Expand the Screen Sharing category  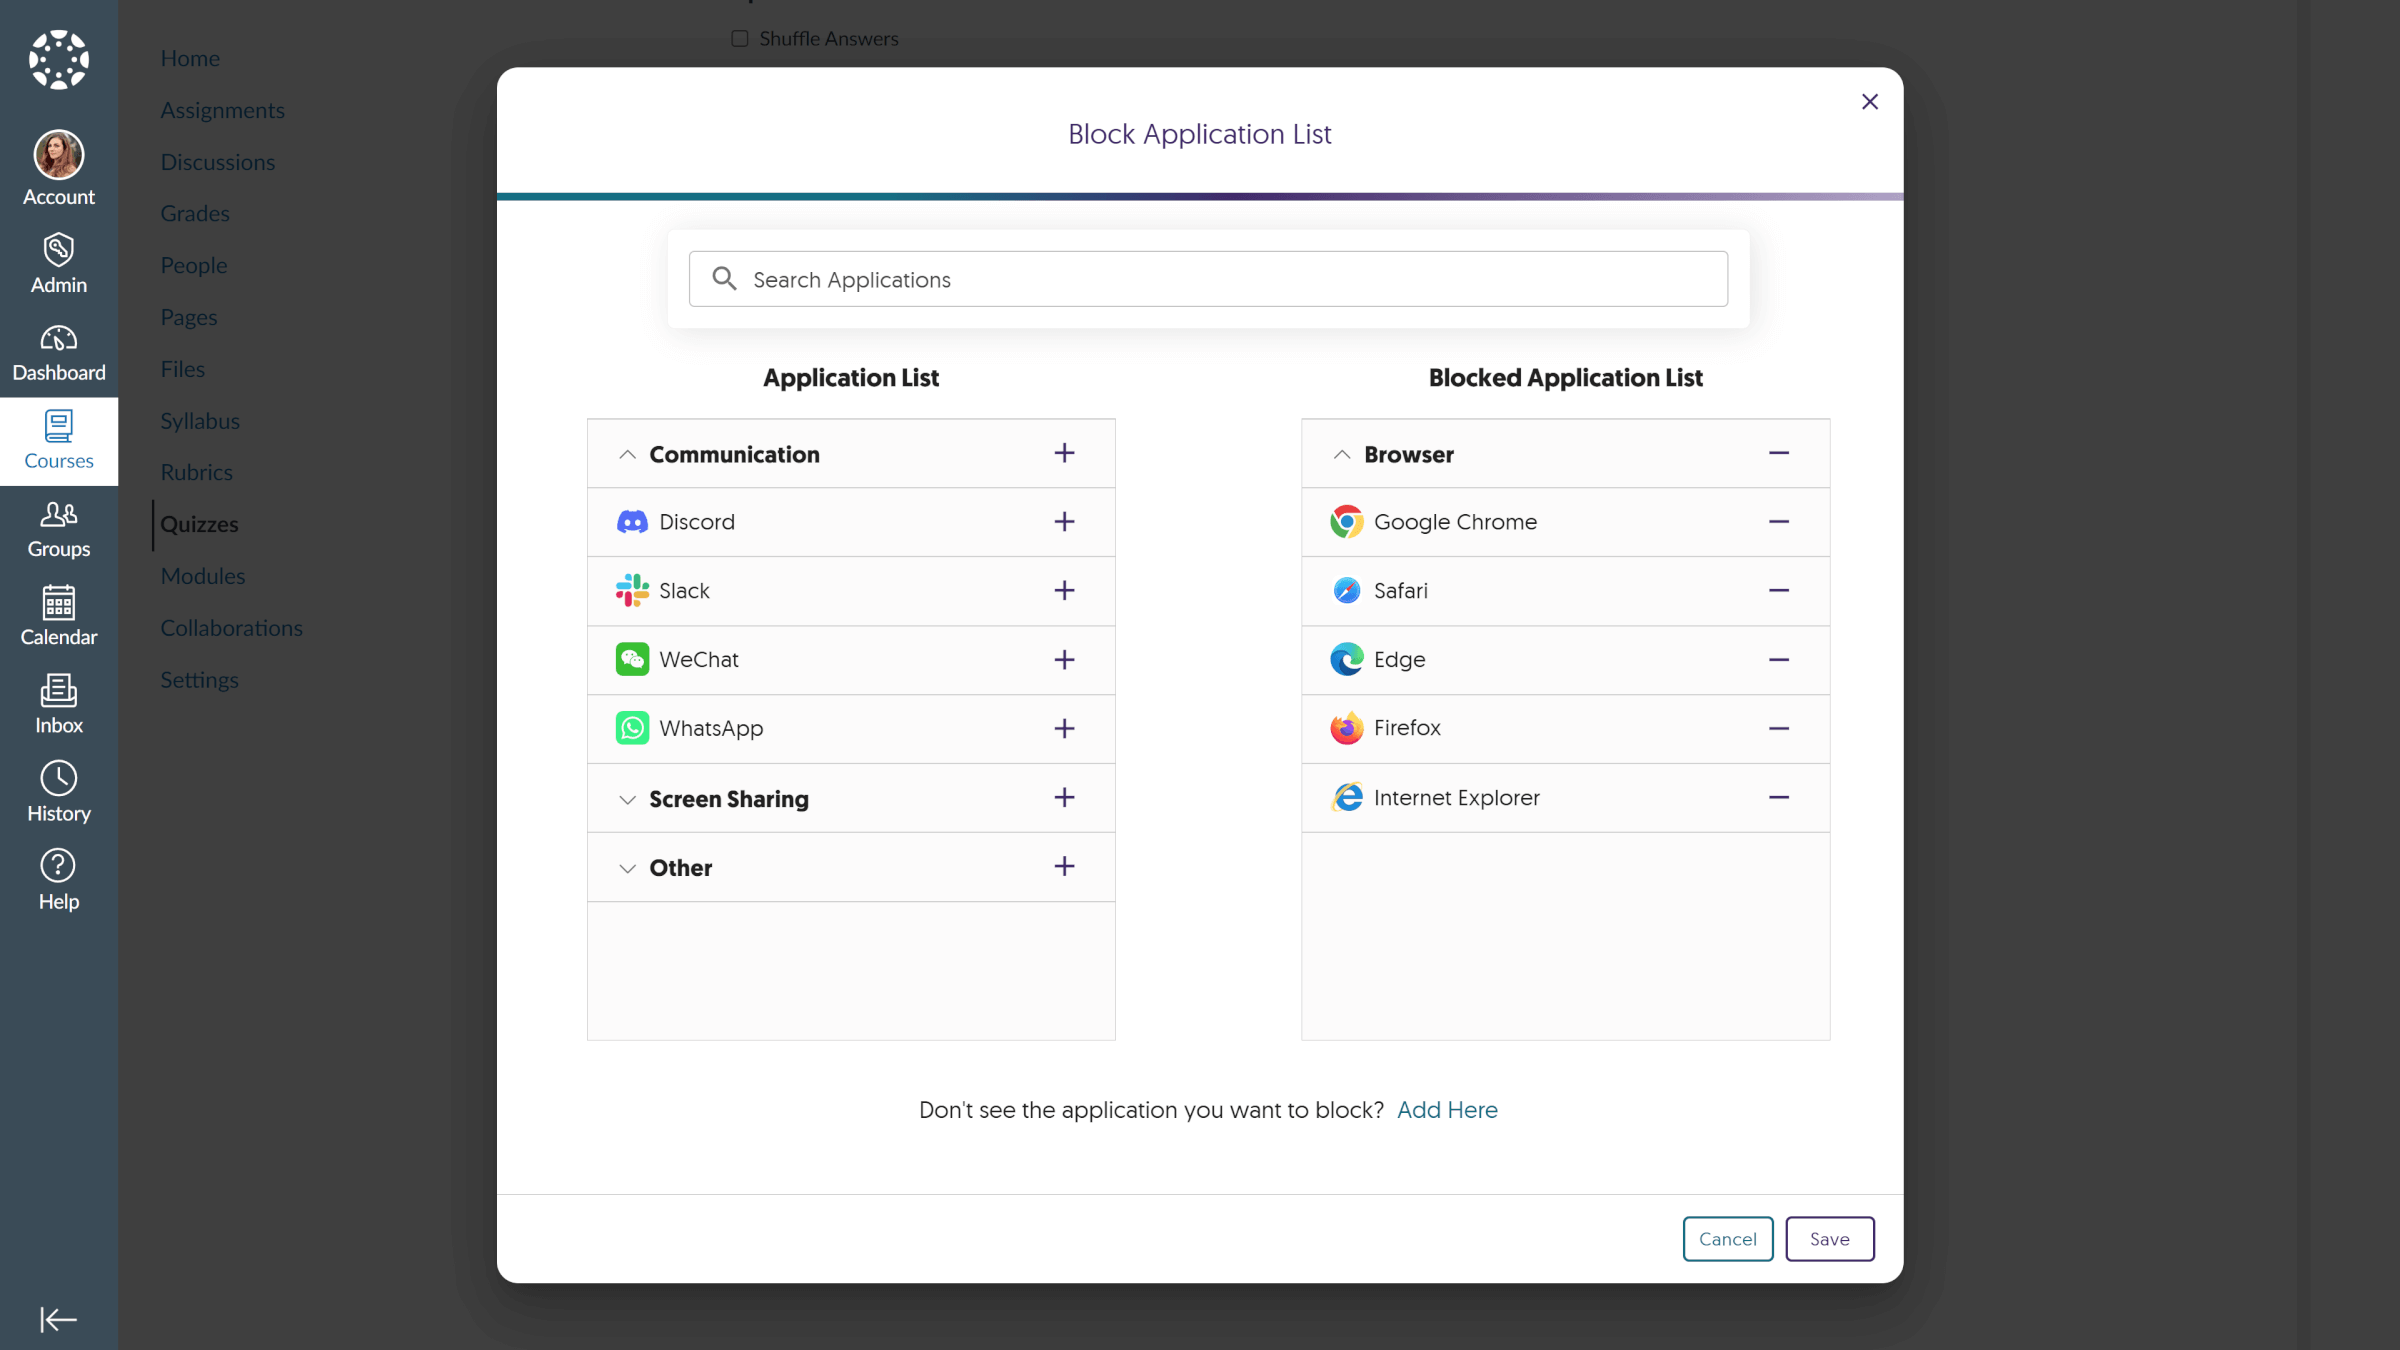pyautogui.click(x=626, y=799)
